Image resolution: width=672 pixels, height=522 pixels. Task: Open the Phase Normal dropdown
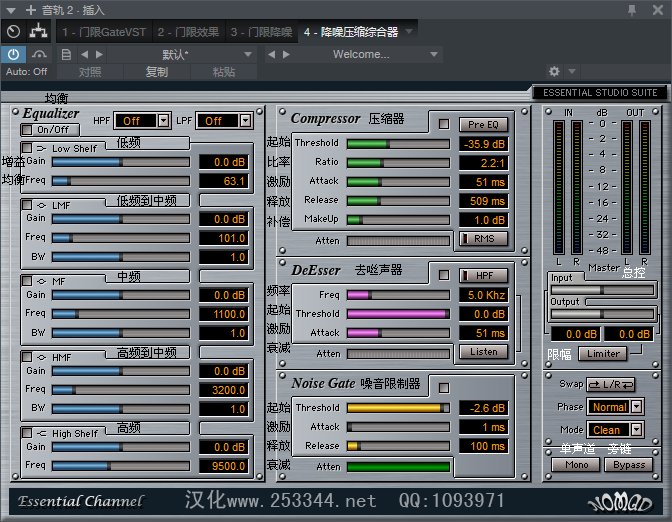tap(615, 407)
